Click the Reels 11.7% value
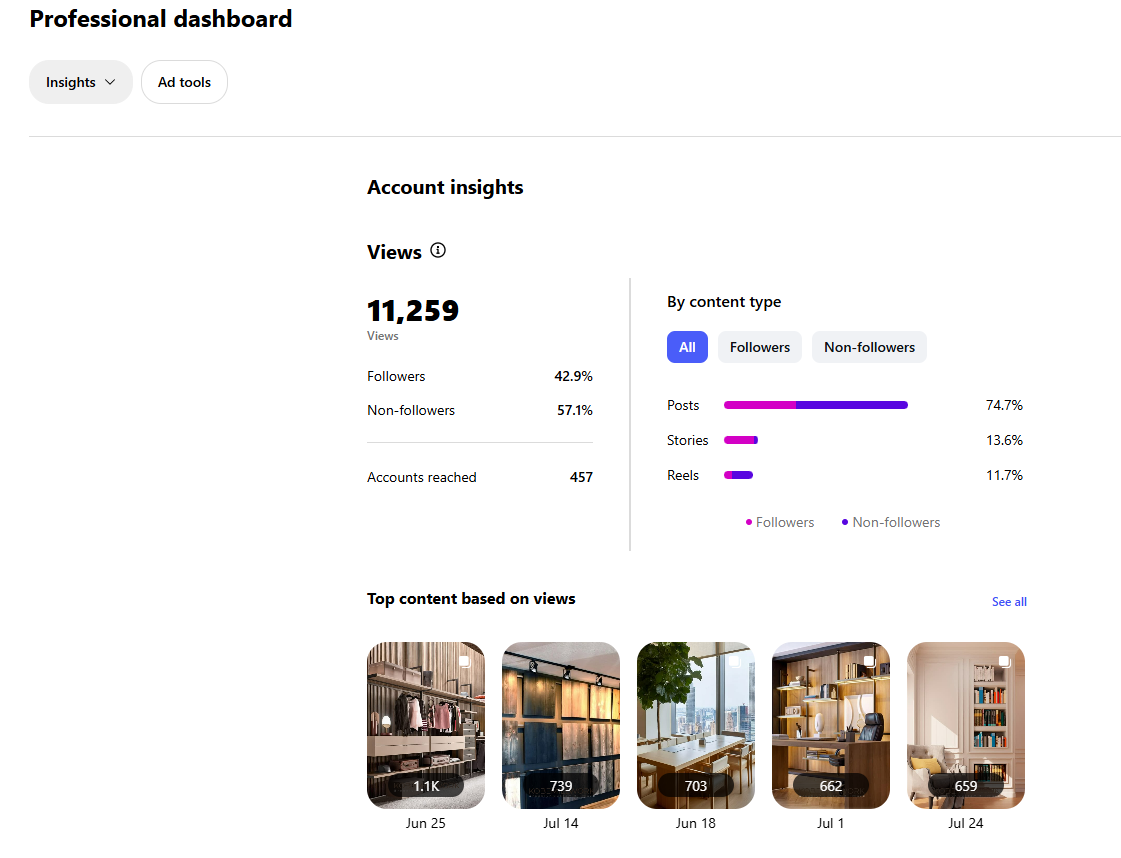The height and width of the screenshot is (858, 1121). click(x=1004, y=475)
